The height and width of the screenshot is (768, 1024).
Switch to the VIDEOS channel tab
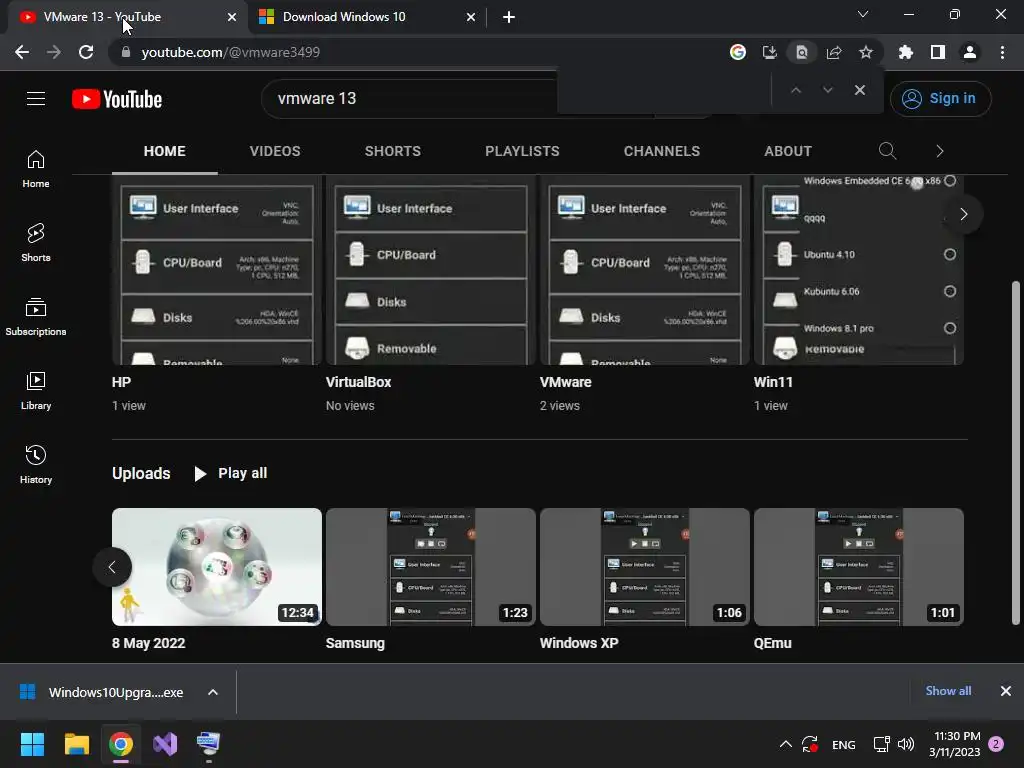tap(275, 151)
